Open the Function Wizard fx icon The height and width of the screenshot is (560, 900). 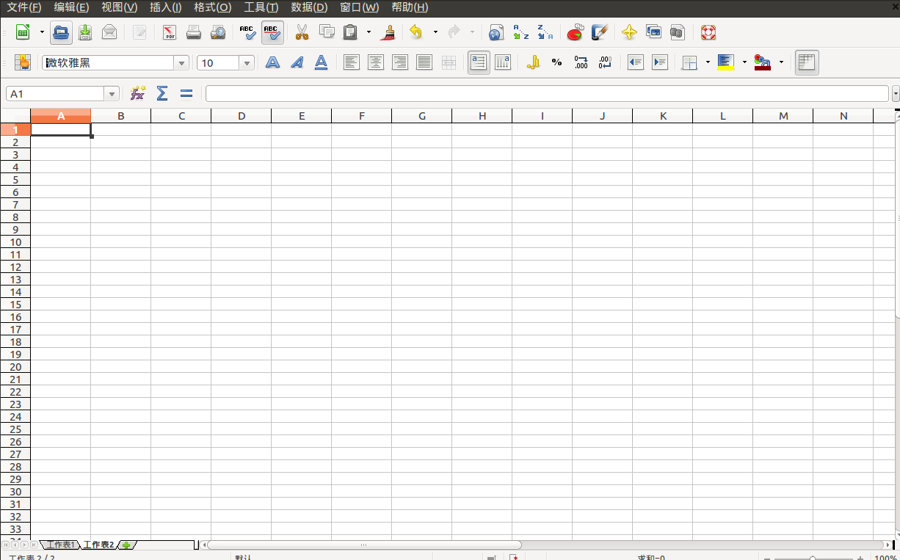click(138, 93)
